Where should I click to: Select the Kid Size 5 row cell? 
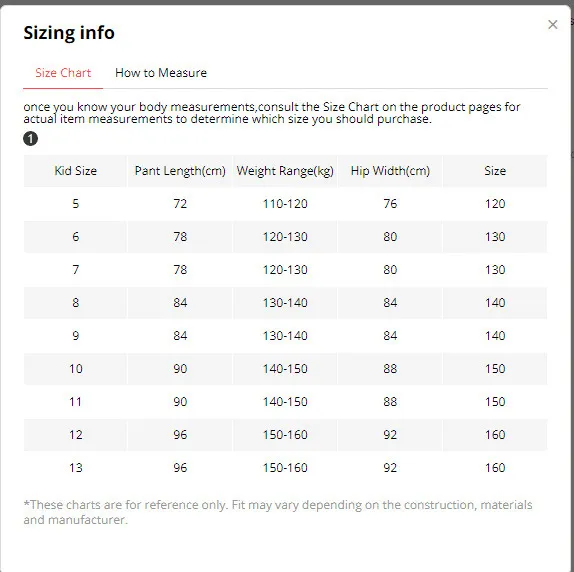tap(75, 203)
